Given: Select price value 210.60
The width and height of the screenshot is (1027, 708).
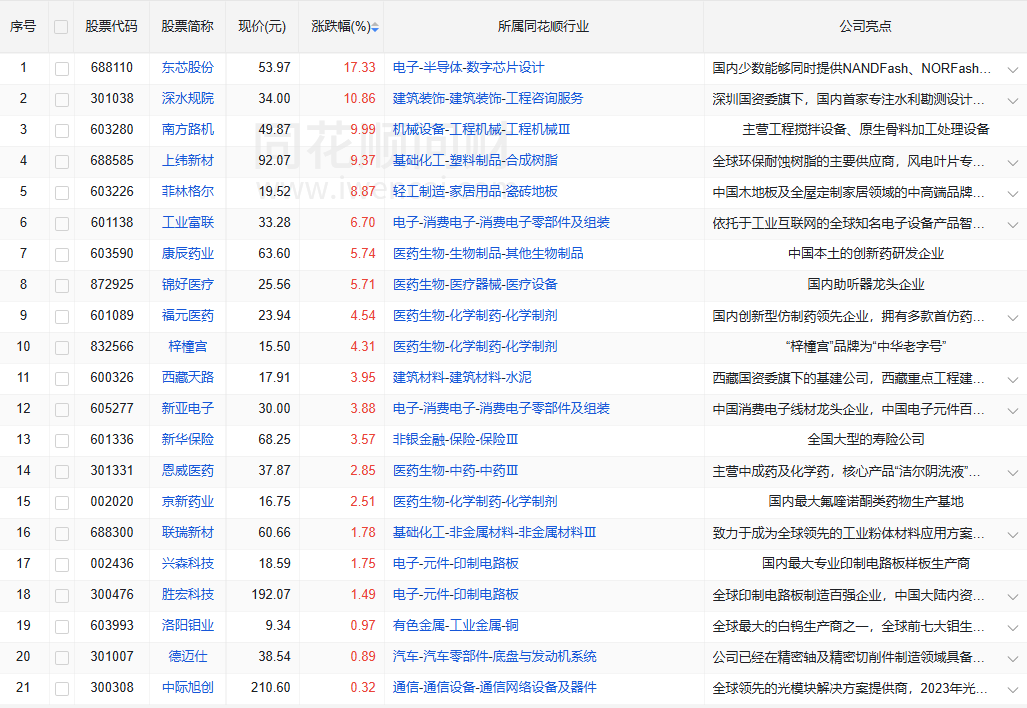Looking at the screenshot, I should pos(271,688).
